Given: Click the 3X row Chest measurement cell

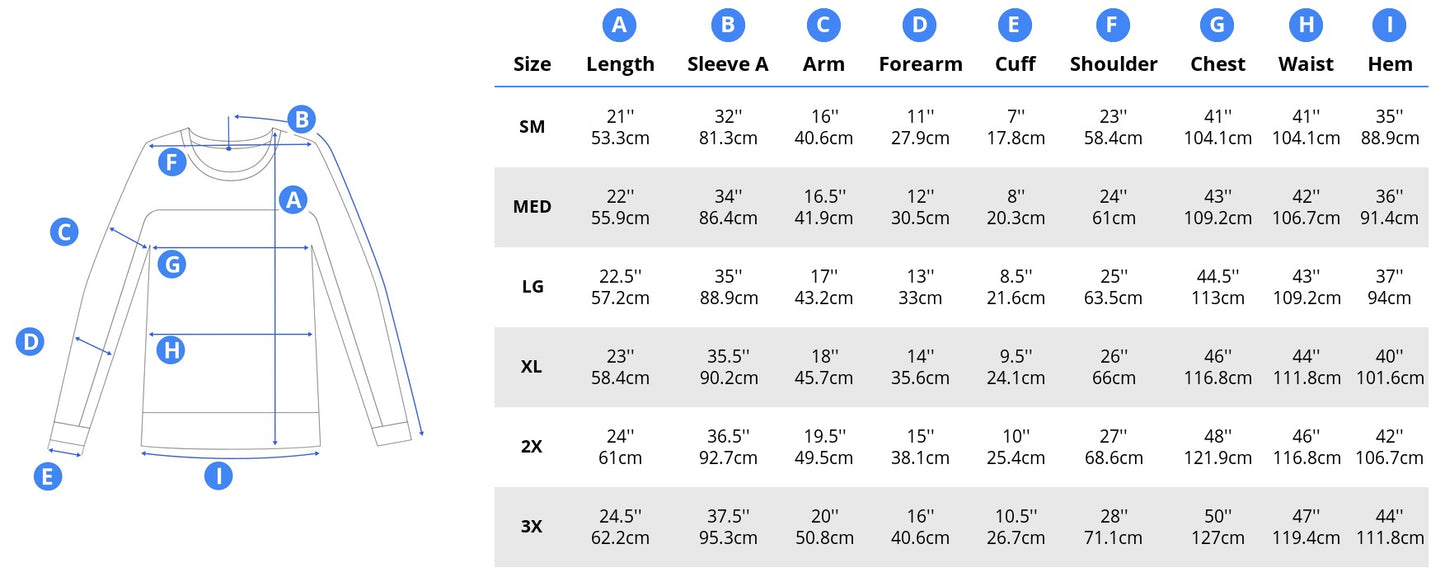Looking at the screenshot, I should pyautogui.click(x=1217, y=527).
